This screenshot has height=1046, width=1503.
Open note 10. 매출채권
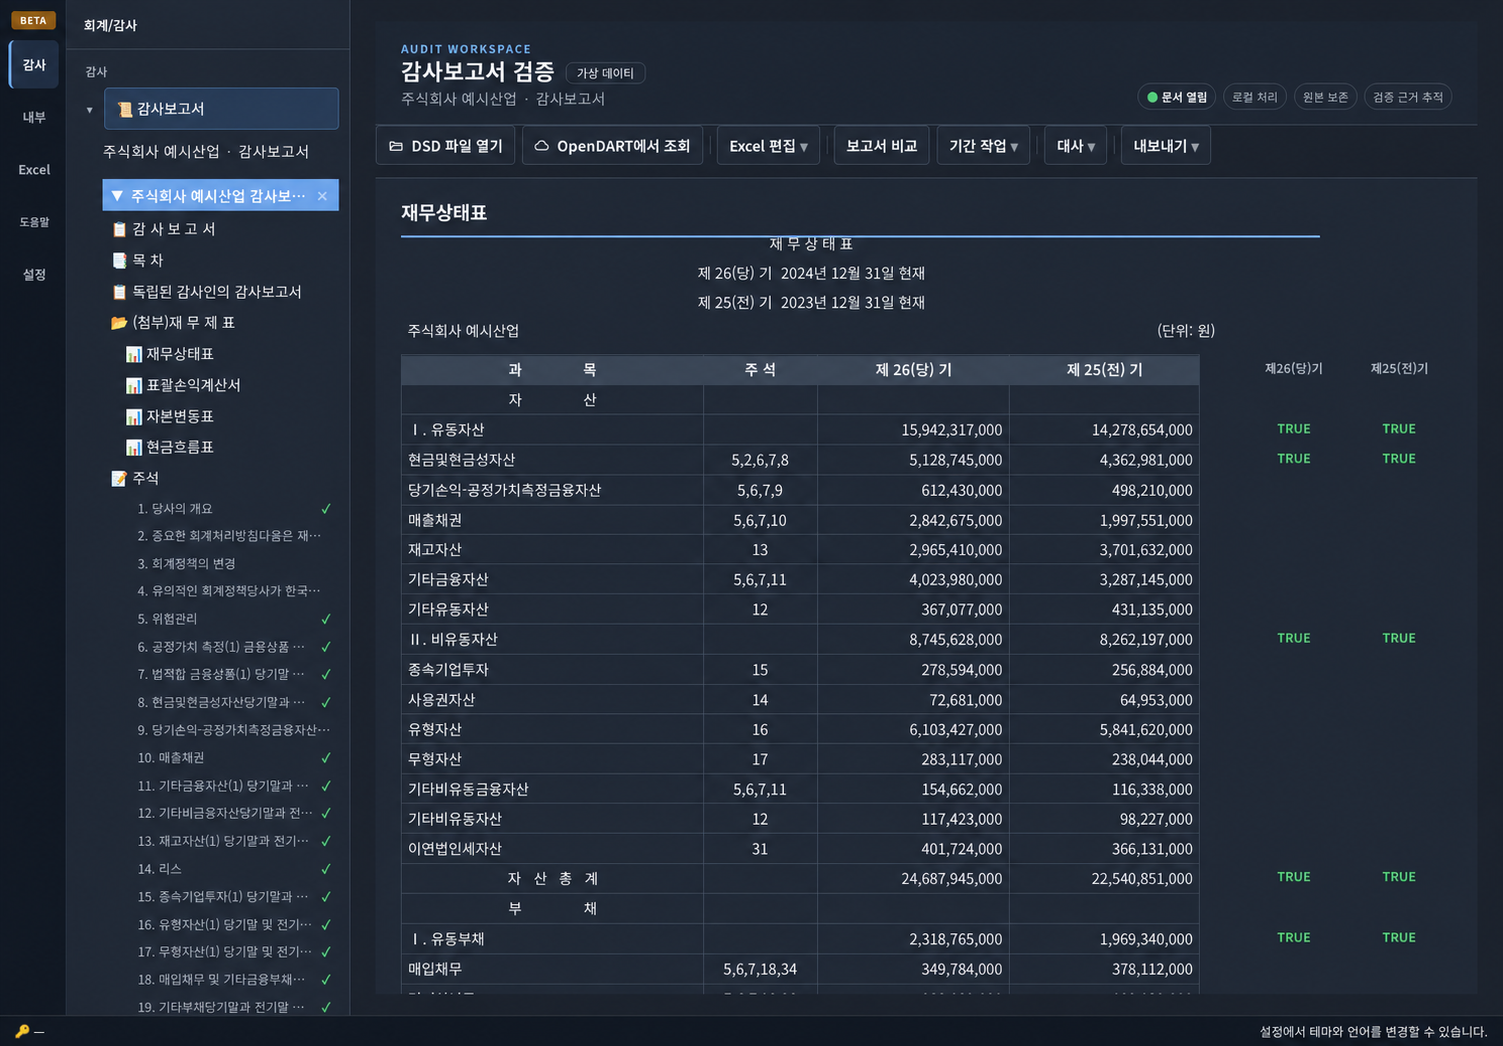point(171,758)
